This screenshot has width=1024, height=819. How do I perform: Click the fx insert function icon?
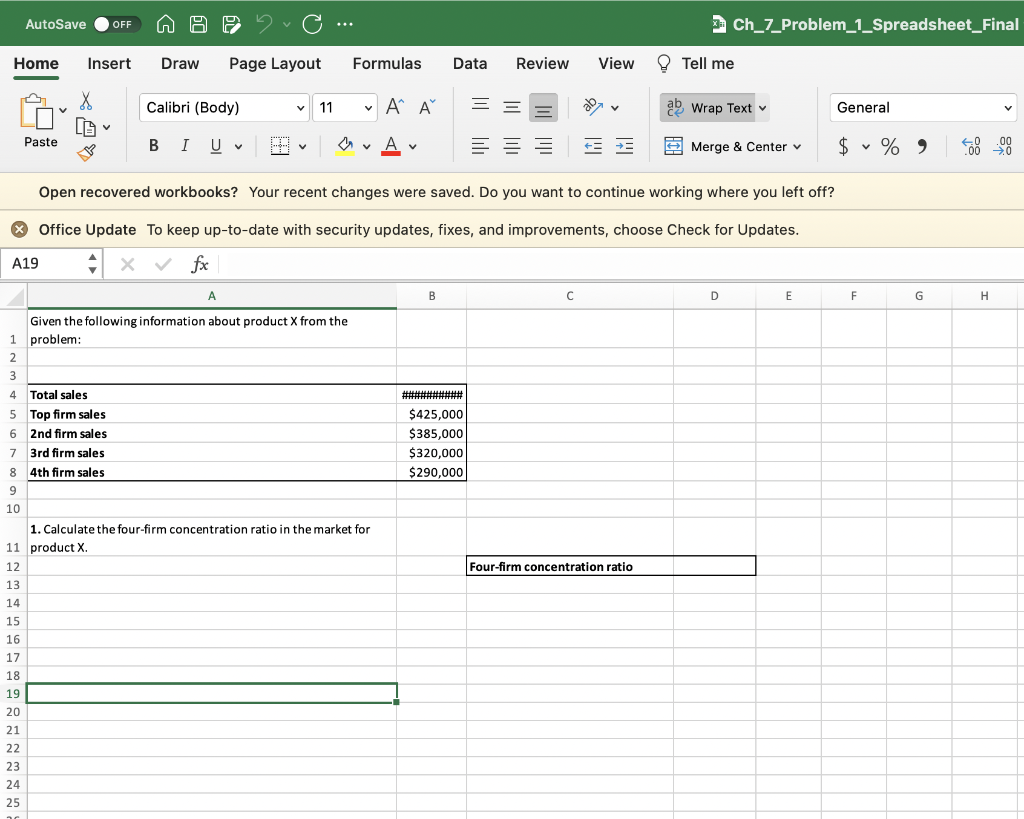199,264
